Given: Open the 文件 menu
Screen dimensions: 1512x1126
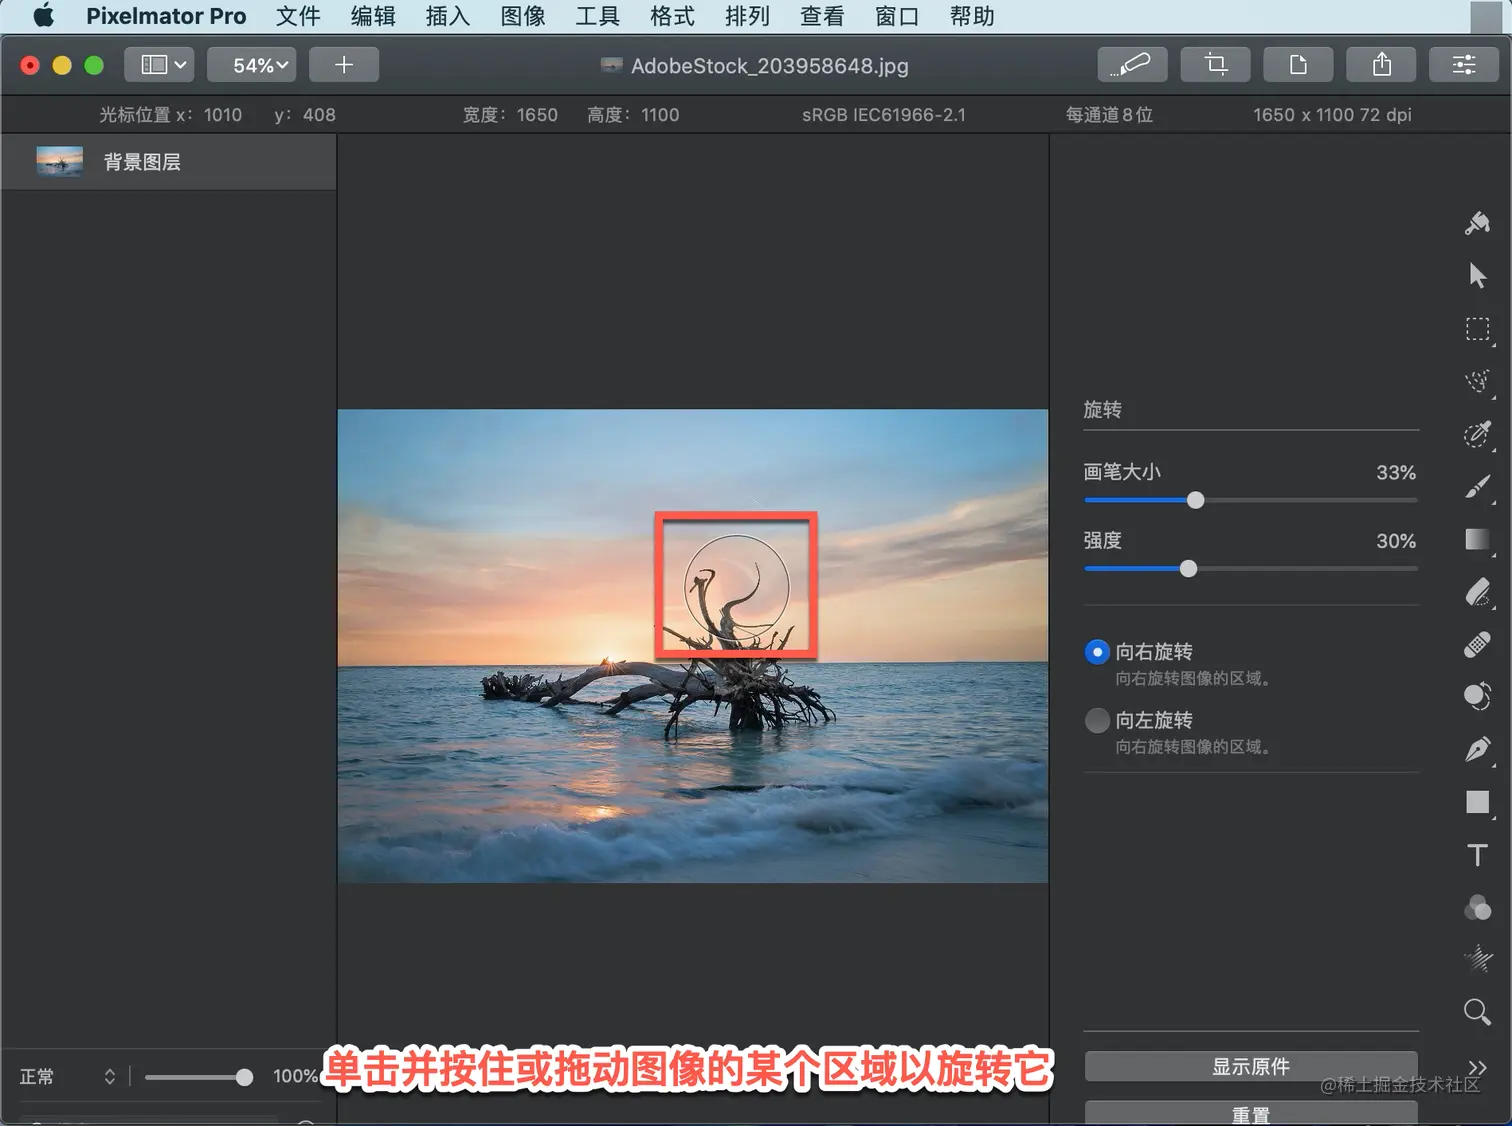Looking at the screenshot, I should [298, 16].
